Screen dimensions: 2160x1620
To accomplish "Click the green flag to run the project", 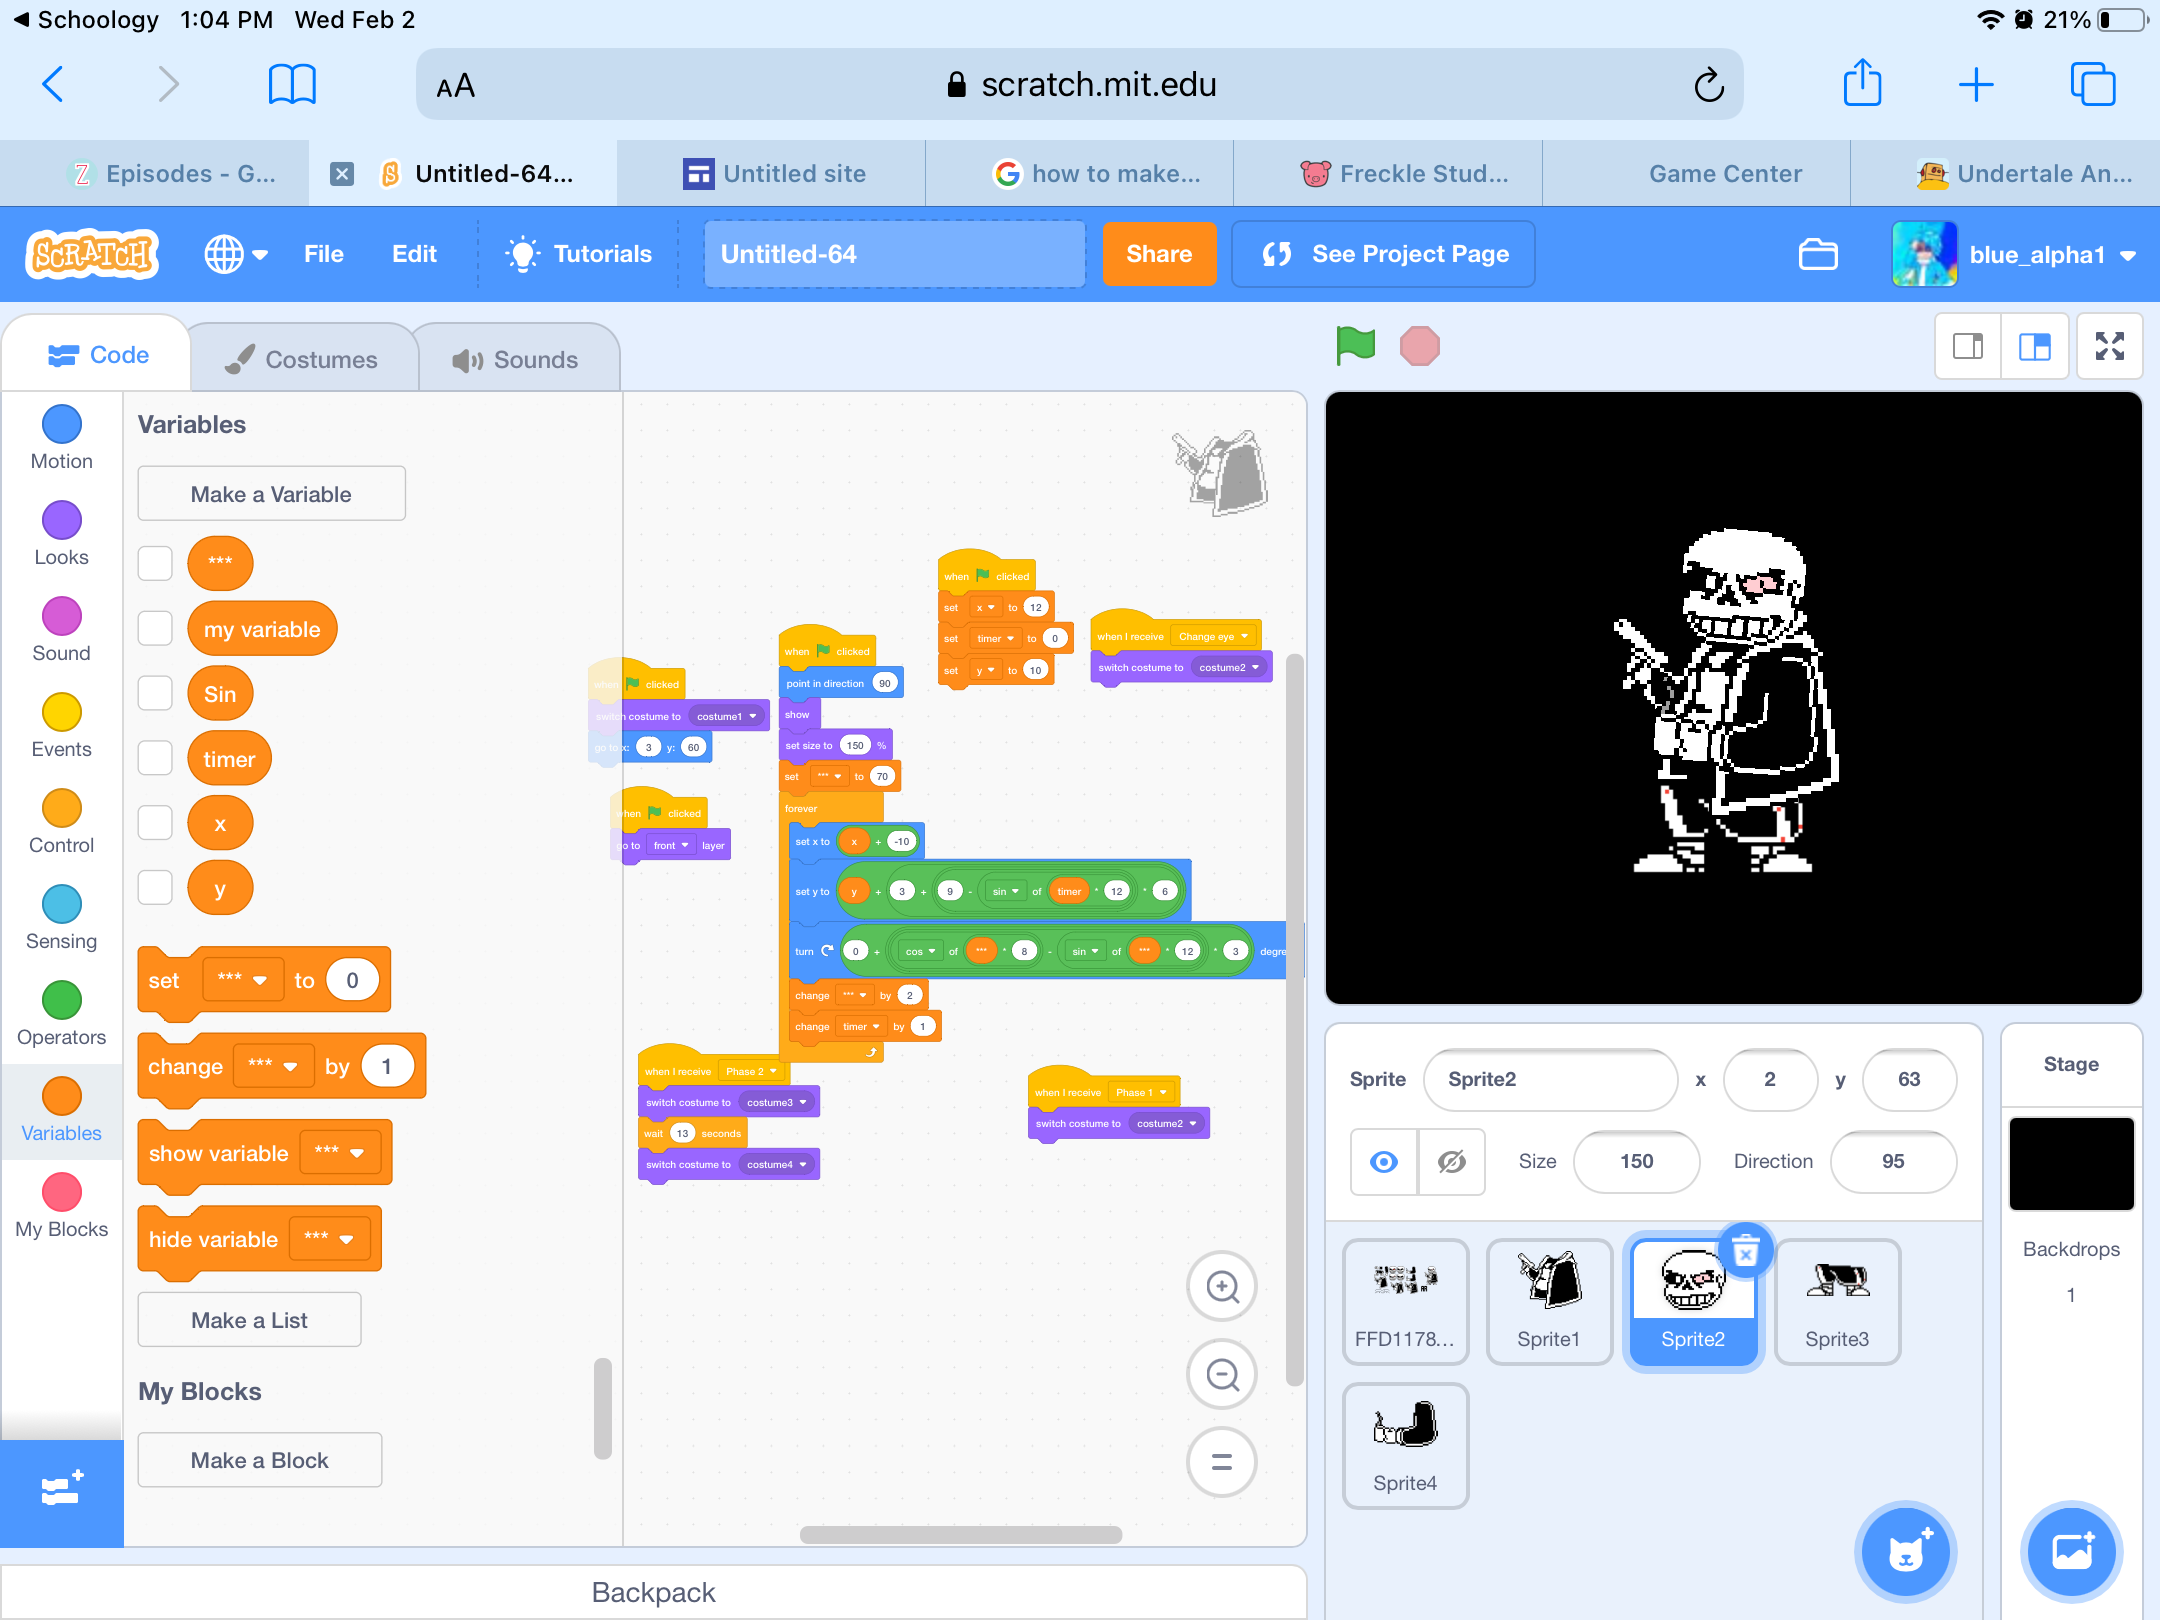I will tap(1355, 345).
